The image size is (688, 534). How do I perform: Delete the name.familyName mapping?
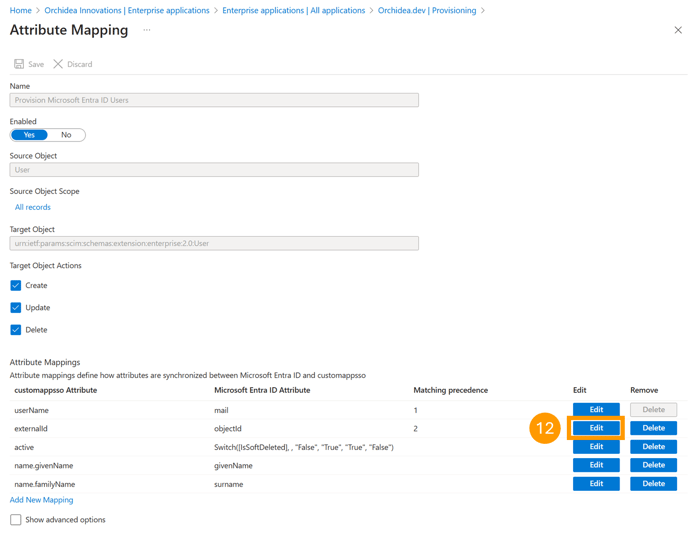point(653,484)
